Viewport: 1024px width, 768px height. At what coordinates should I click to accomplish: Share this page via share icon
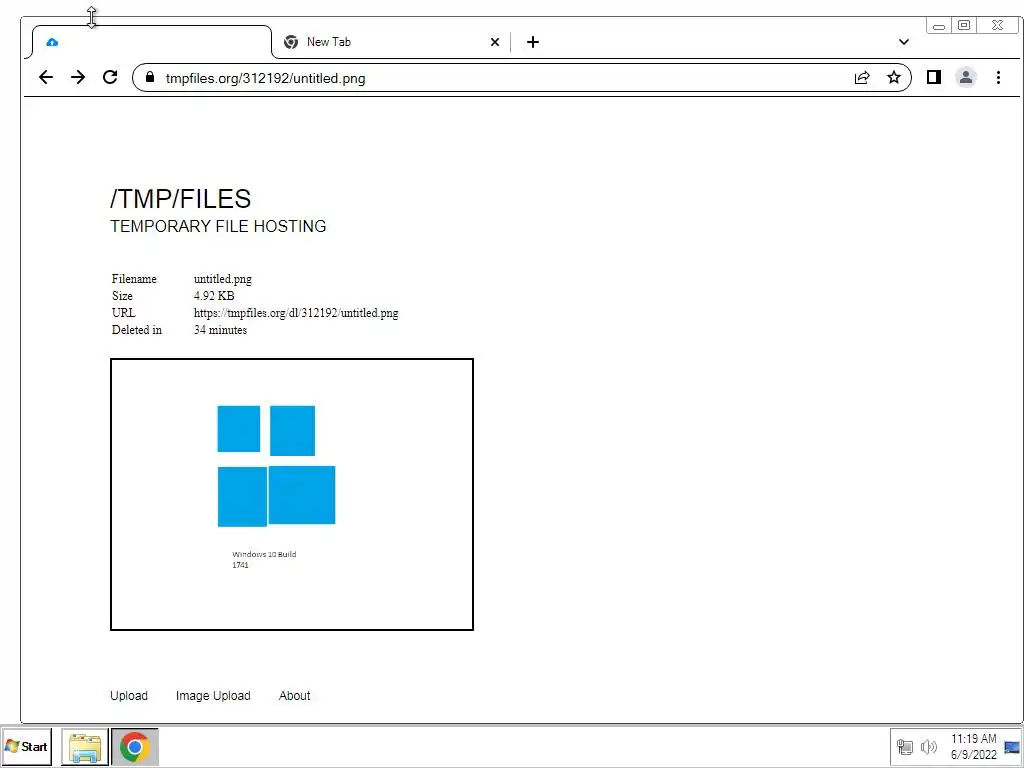861,78
